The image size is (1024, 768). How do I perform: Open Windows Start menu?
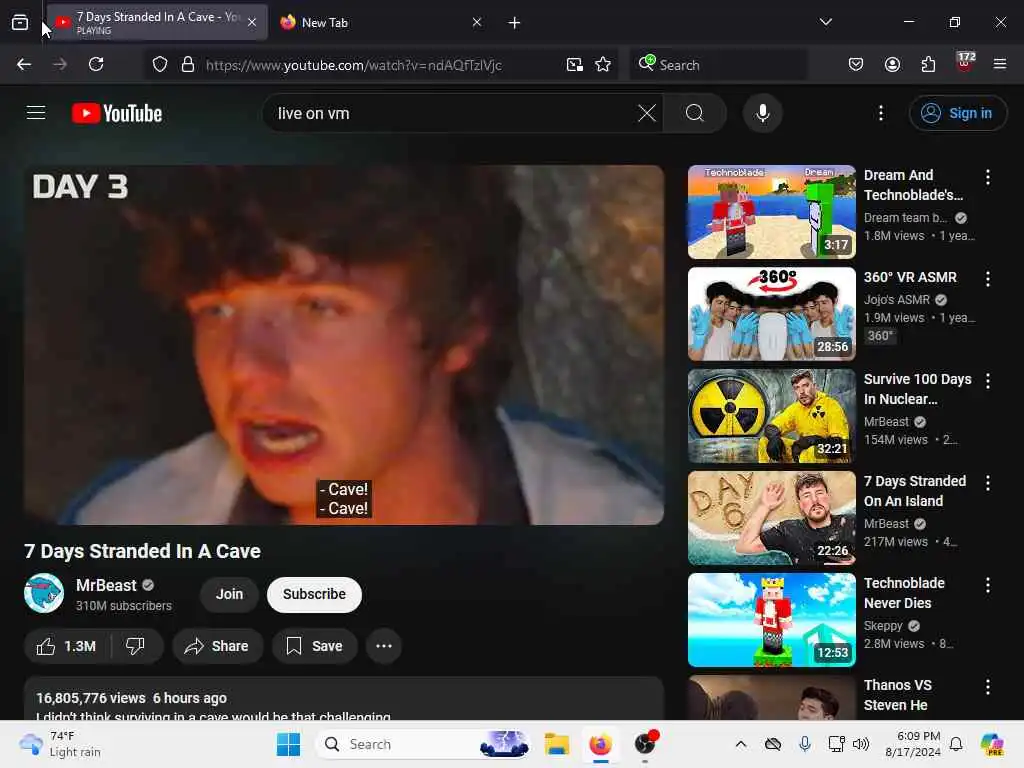pos(288,744)
